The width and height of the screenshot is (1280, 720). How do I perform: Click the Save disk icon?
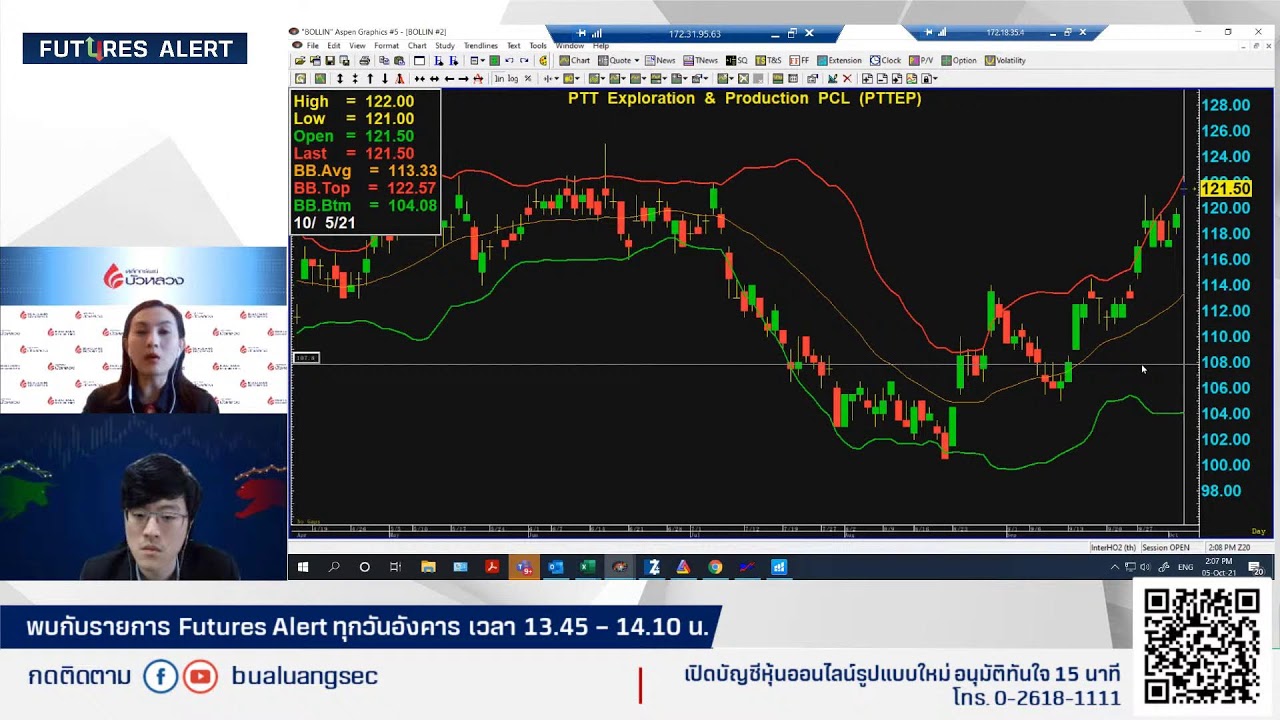coord(330,60)
